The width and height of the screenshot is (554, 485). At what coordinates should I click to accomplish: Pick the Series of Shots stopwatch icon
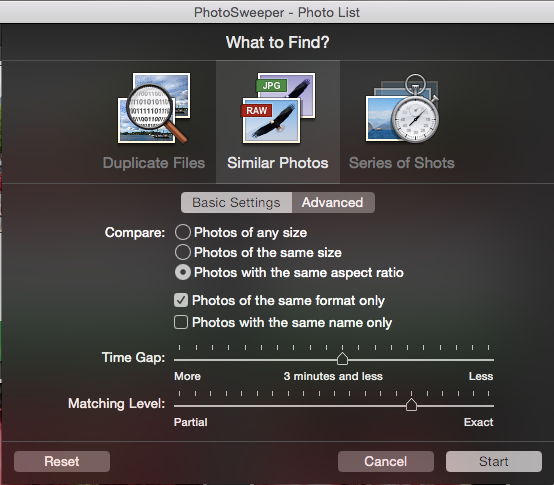pyautogui.click(x=402, y=108)
